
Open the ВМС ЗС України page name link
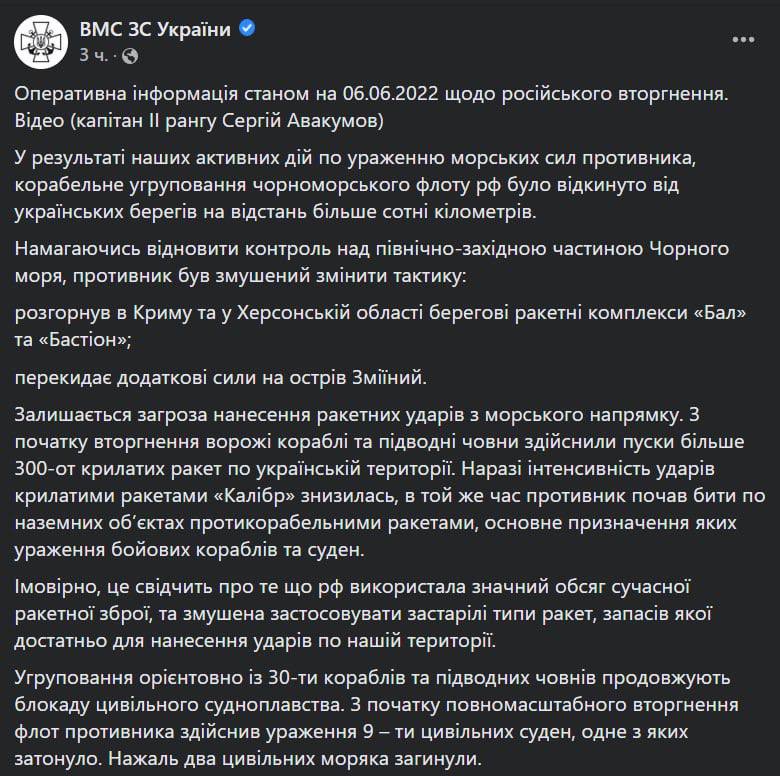[x=154, y=30]
